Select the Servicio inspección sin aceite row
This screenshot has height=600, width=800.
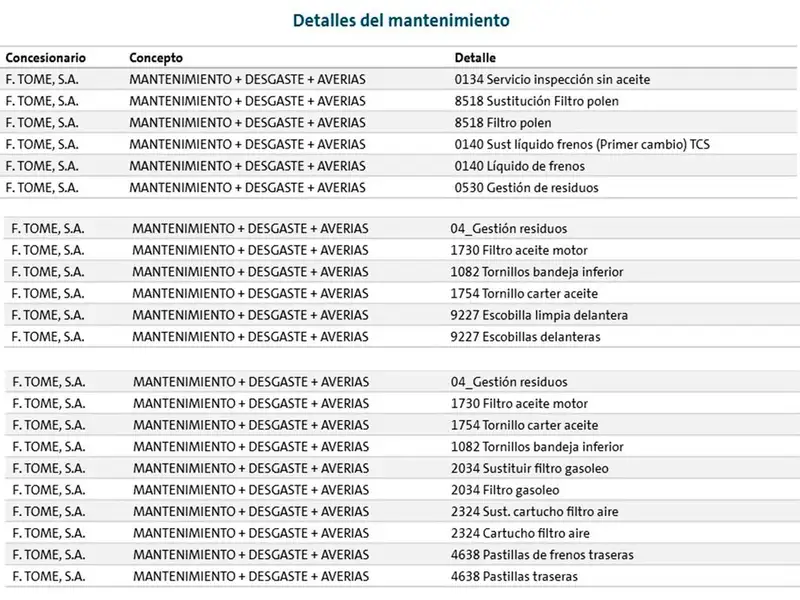398,80
